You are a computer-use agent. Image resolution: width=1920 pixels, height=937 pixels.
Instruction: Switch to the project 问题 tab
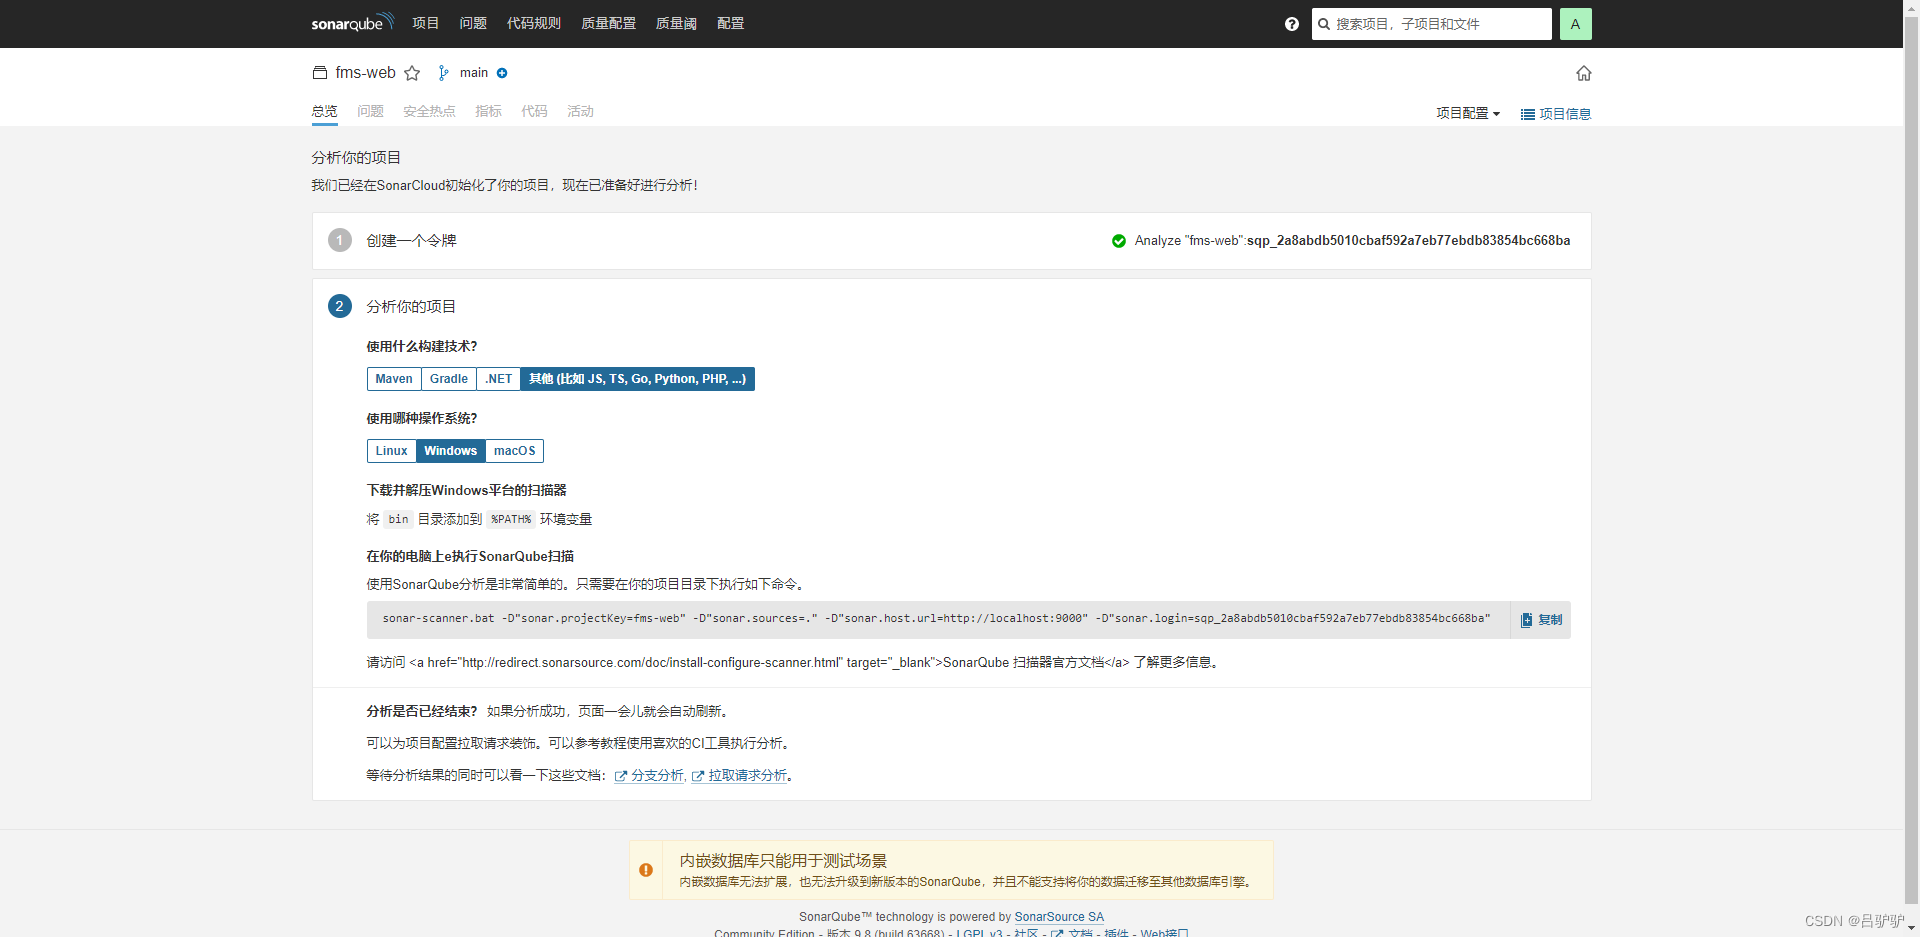[x=370, y=111]
